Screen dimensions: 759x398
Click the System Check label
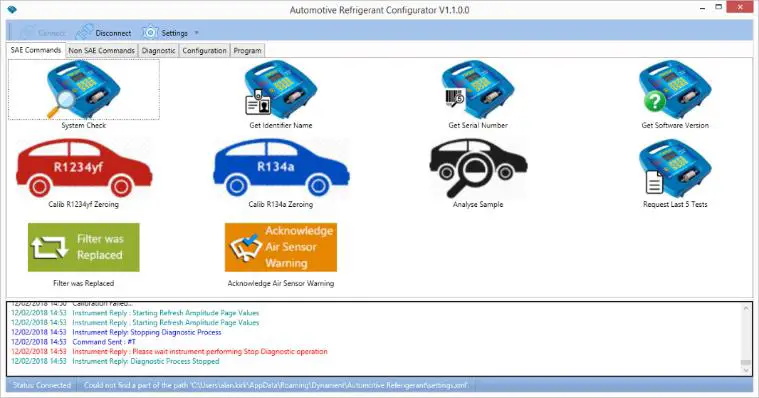(84, 125)
